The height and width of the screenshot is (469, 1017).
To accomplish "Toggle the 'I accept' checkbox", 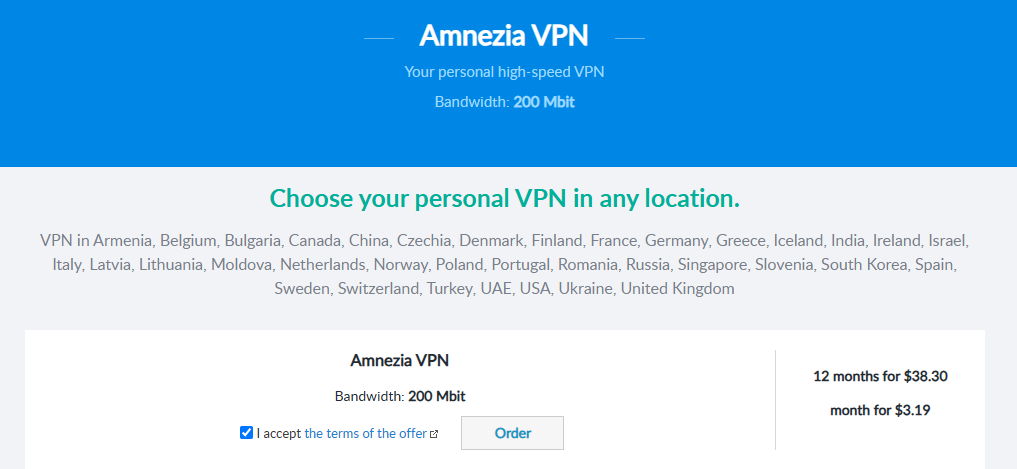I will pos(247,433).
